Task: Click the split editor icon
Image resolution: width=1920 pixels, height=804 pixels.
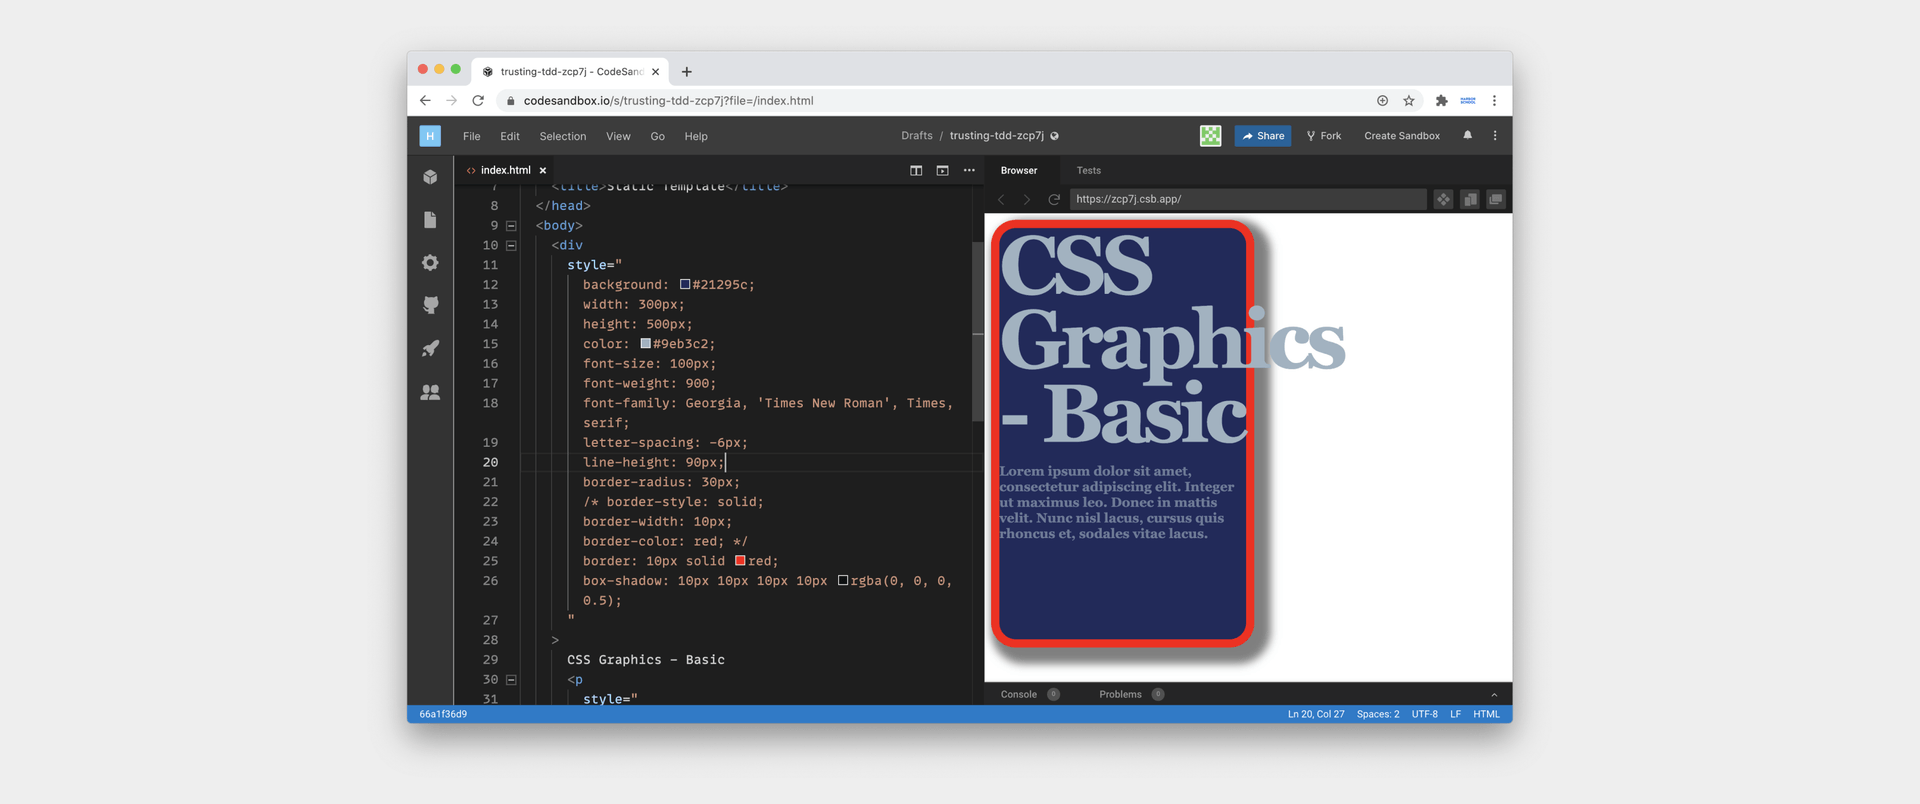Action: coord(916,170)
